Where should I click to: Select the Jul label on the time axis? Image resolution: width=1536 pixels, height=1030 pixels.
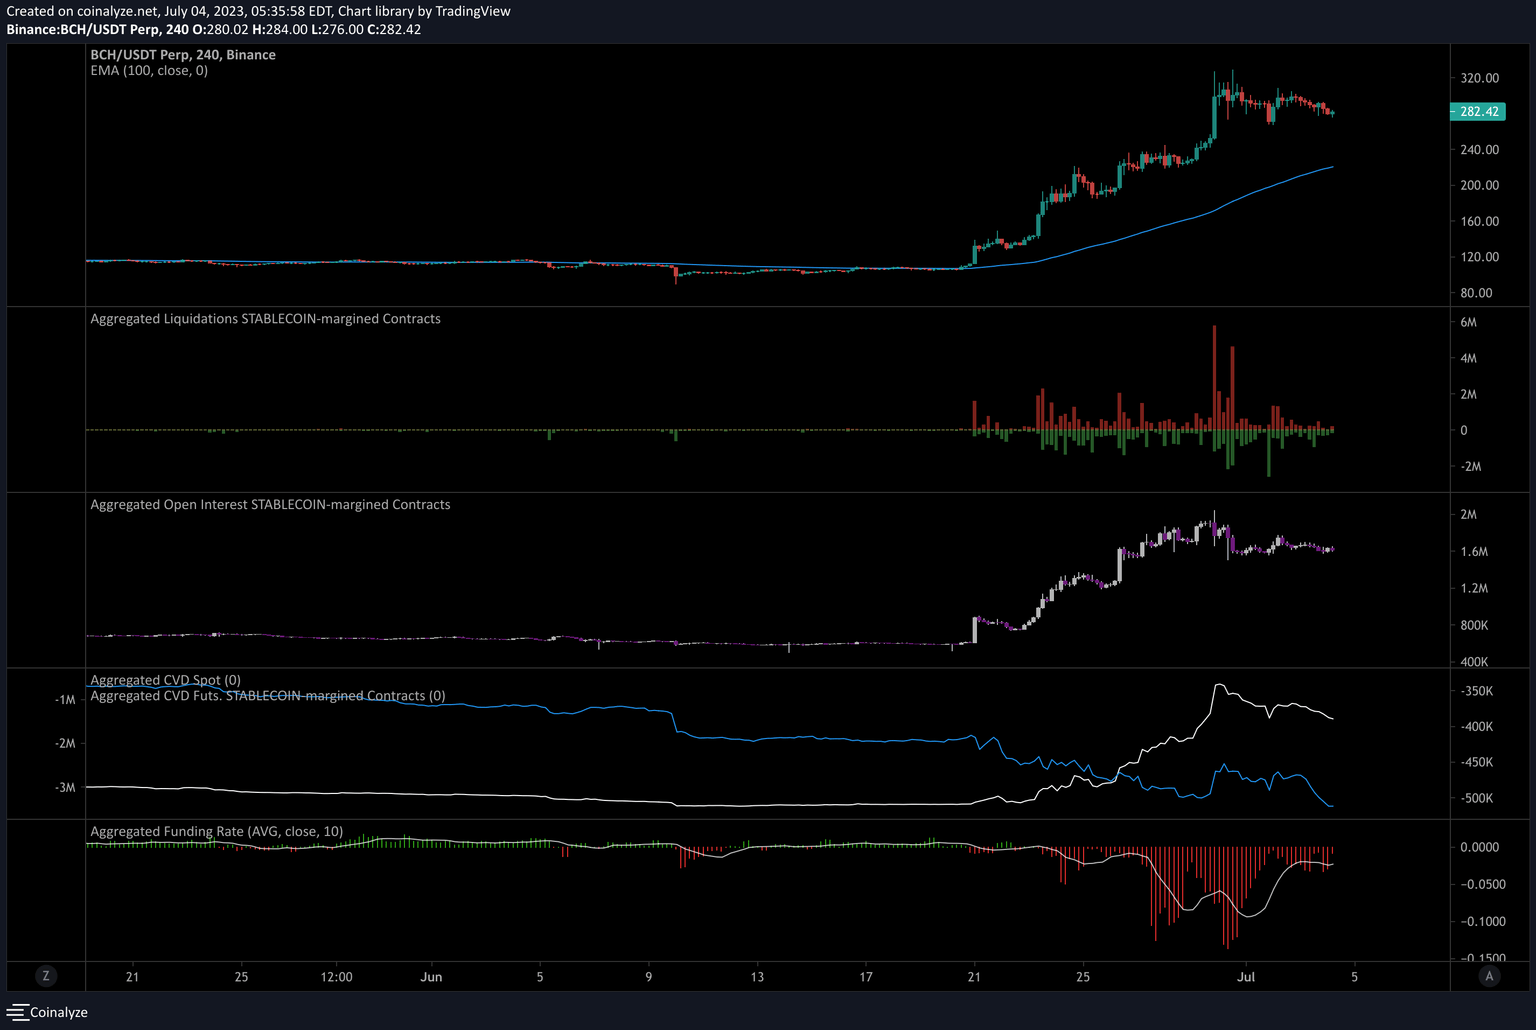(x=1246, y=976)
